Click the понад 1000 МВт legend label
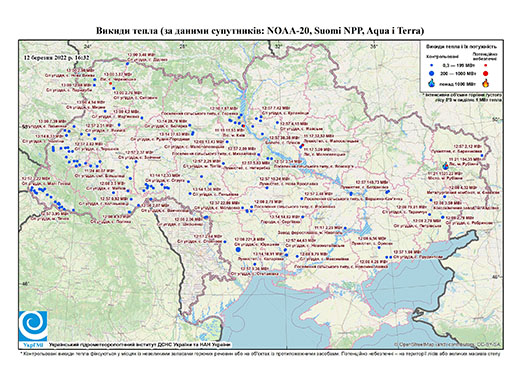 [458, 83]
